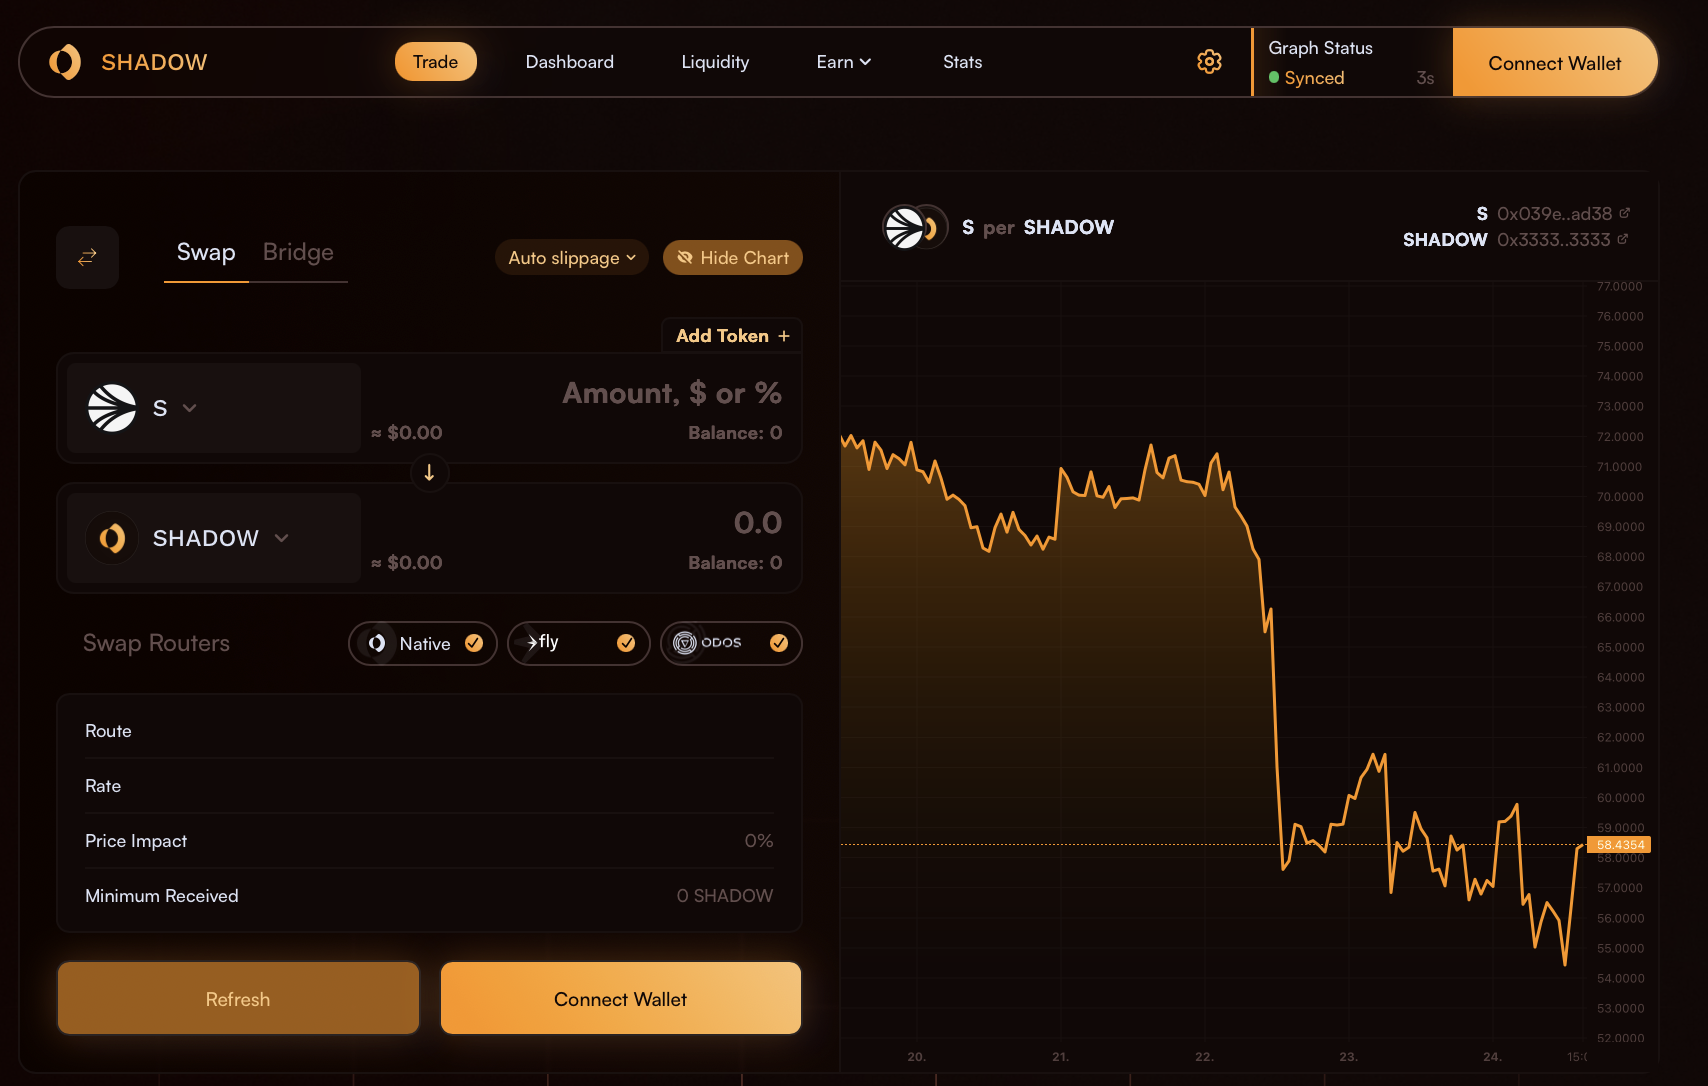Click the crossed-eye icon on Hide Chart
Image resolution: width=1708 pixels, height=1086 pixels.
[x=685, y=257]
